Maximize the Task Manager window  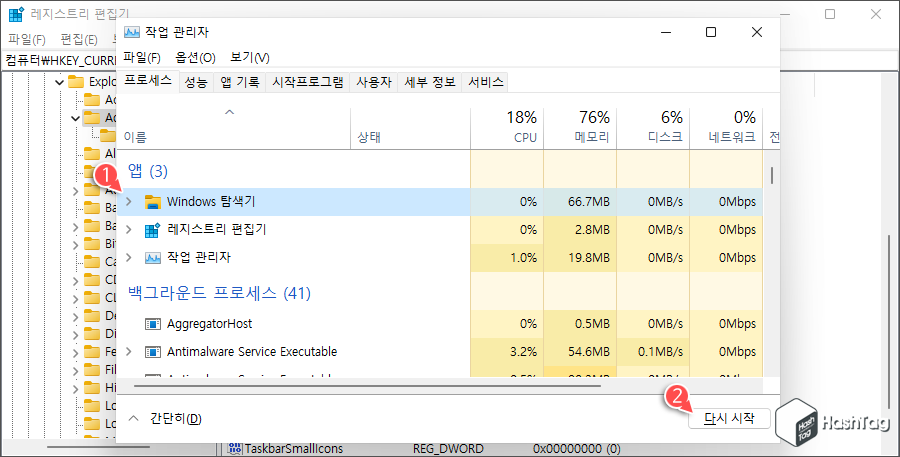pyautogui.click(x=711, y=32)
